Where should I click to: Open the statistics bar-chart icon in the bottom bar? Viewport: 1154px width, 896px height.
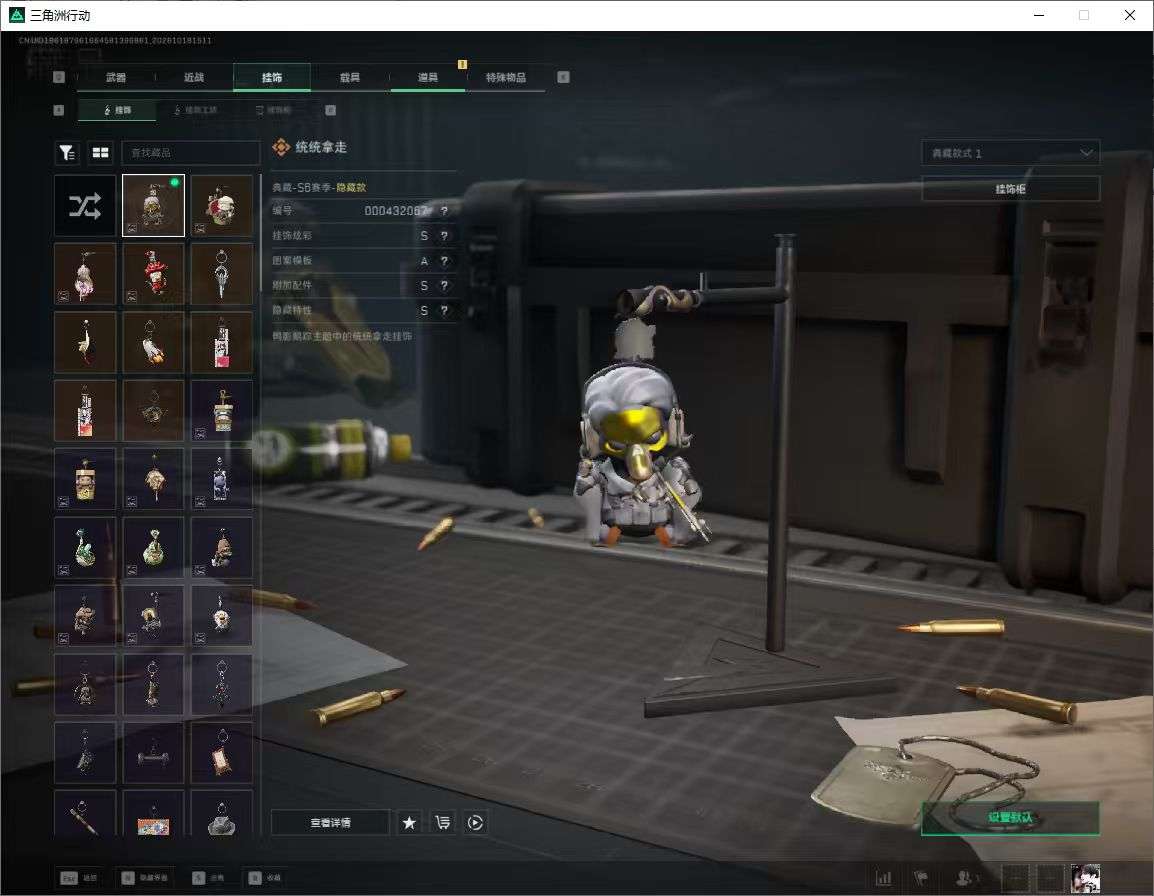pos(883,878)
